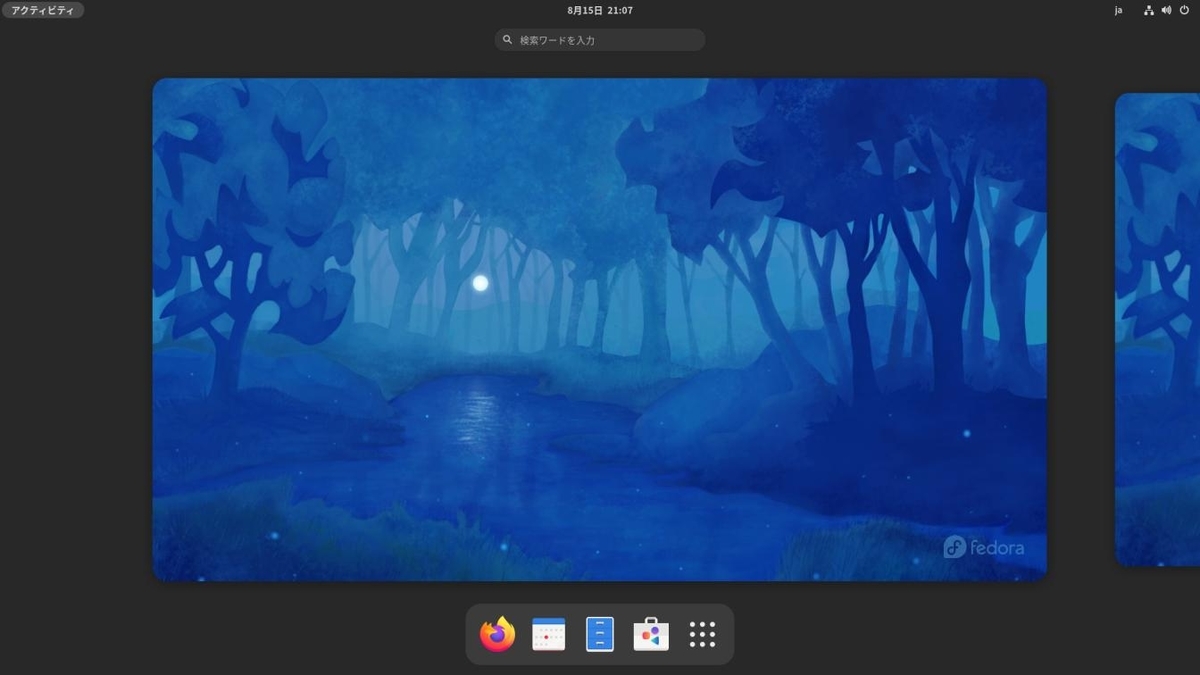The image size is (1200, 675).
Task: Open Firefox from the dock
Action: 497,634
